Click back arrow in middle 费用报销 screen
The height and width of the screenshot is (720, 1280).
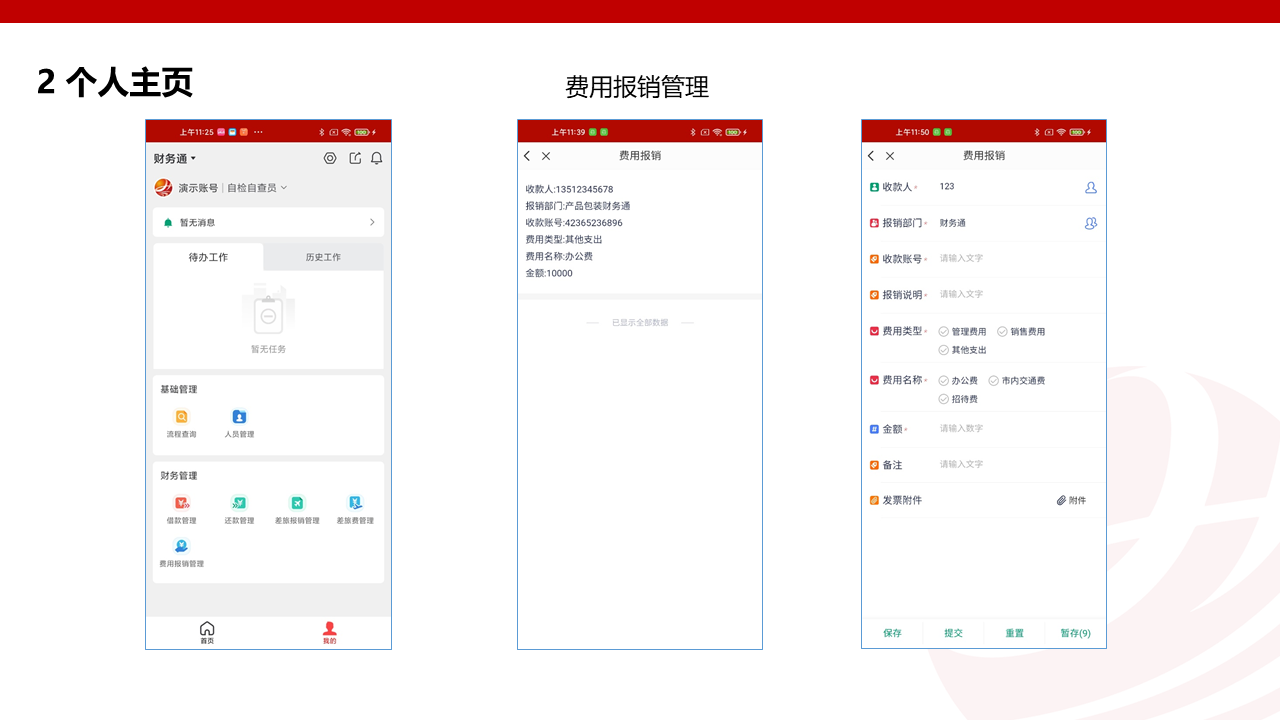coord(527,156)
